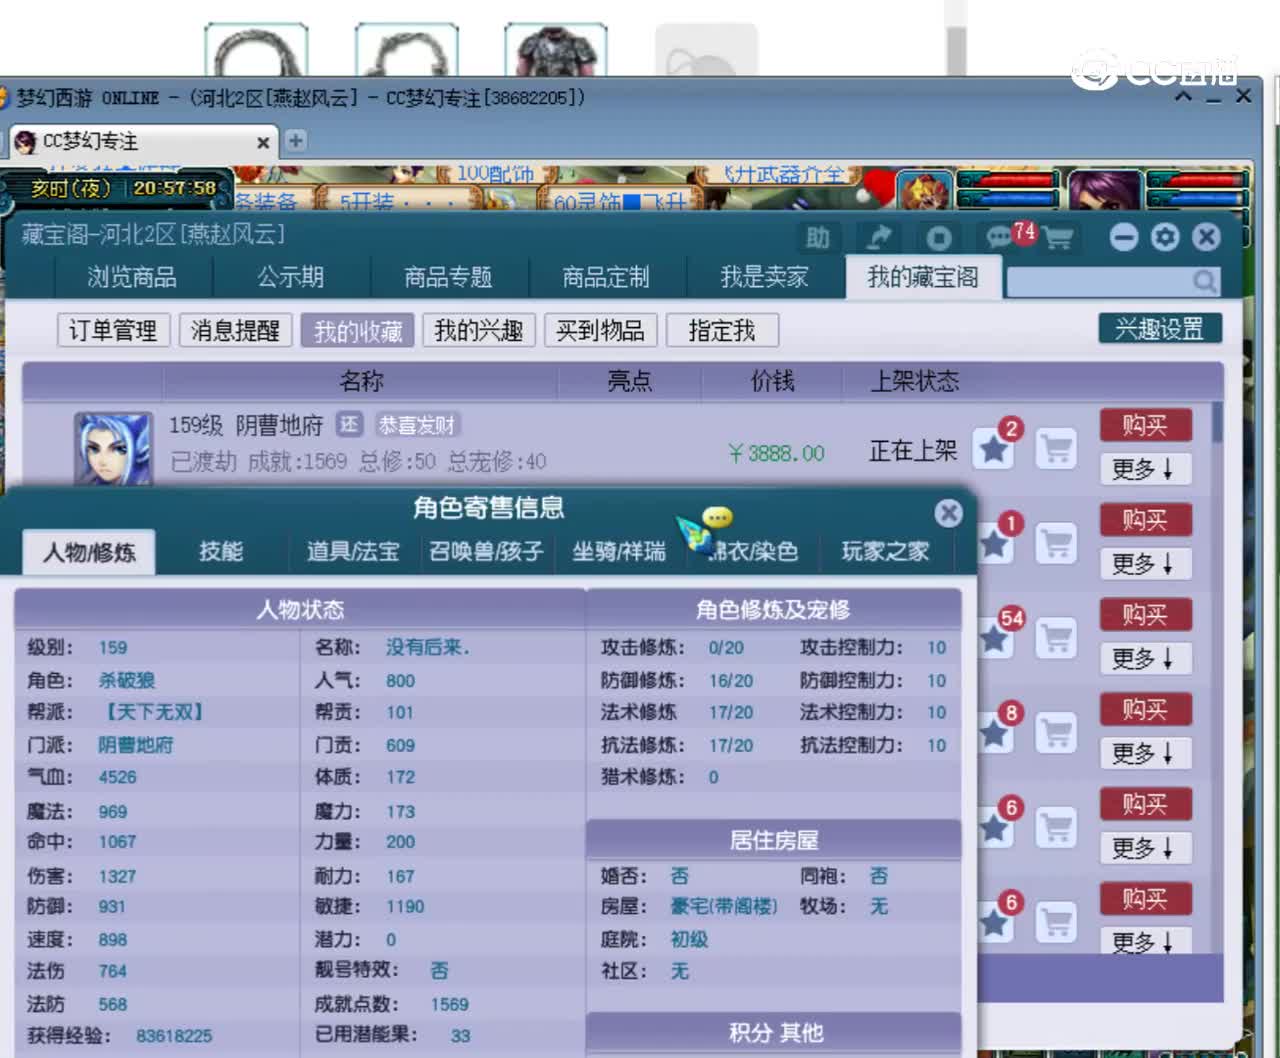Switch to the 坐骑/祥瑞 tab

tap(619, 551)
